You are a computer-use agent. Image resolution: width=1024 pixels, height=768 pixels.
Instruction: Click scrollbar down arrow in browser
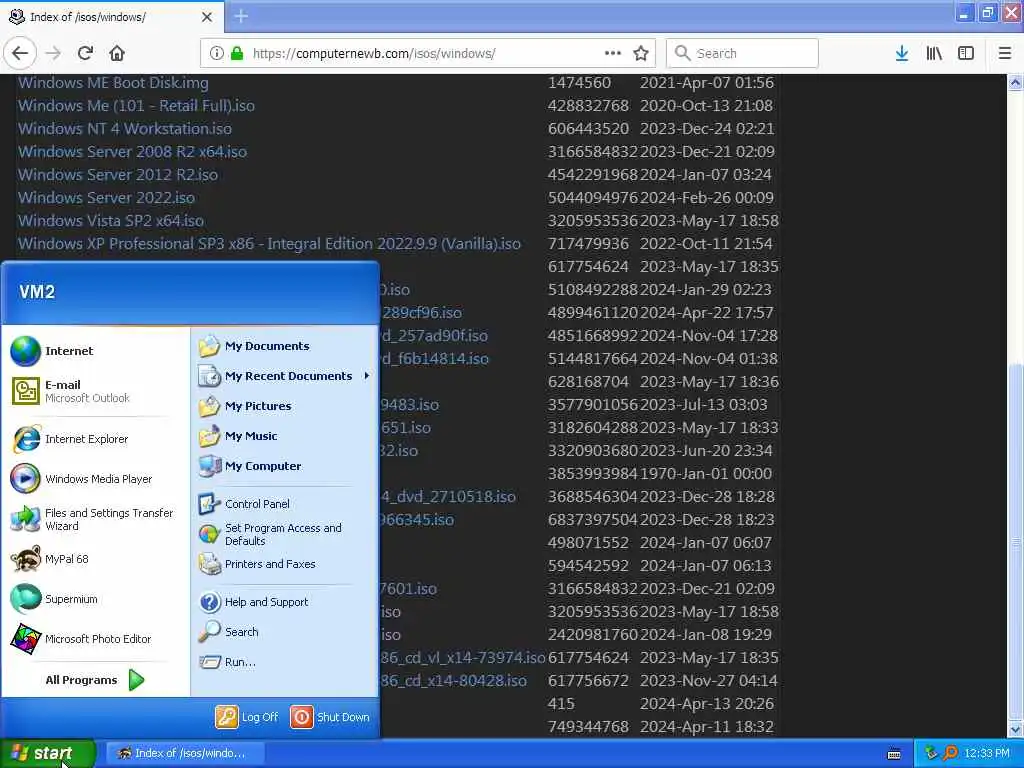(x=1015, y=729)
